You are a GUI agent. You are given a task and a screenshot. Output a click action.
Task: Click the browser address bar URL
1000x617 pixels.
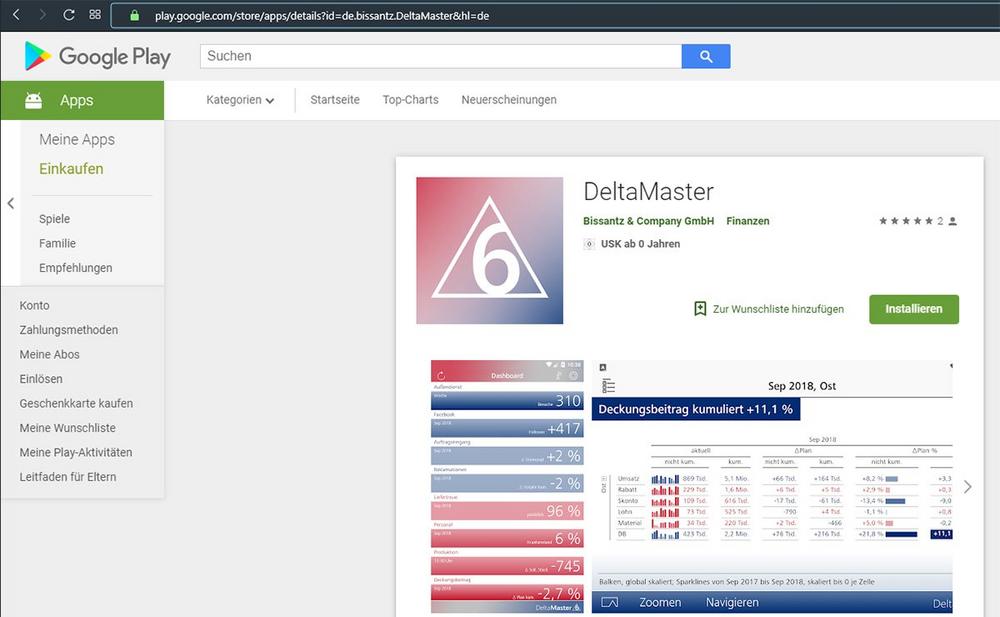[322, 15]
